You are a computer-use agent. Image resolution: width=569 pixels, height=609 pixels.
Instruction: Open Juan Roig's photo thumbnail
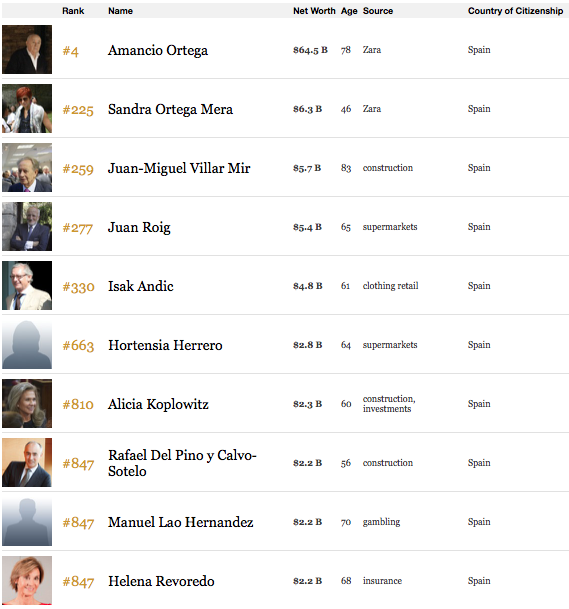coord(27,226)
